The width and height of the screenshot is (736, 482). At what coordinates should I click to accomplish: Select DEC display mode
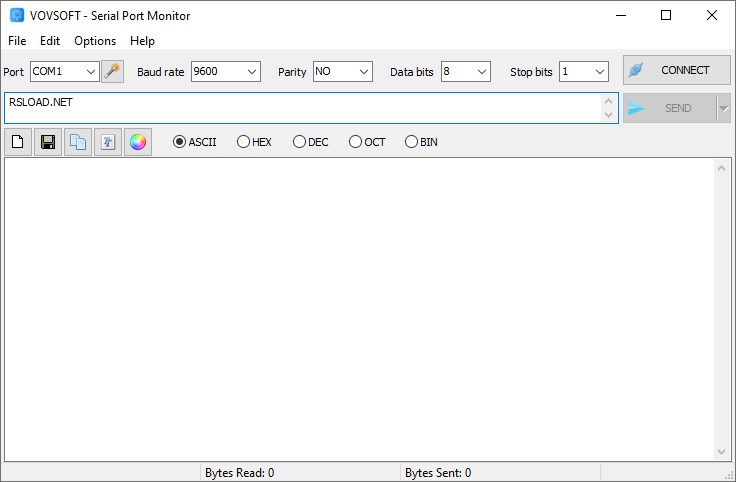point(310,142)
